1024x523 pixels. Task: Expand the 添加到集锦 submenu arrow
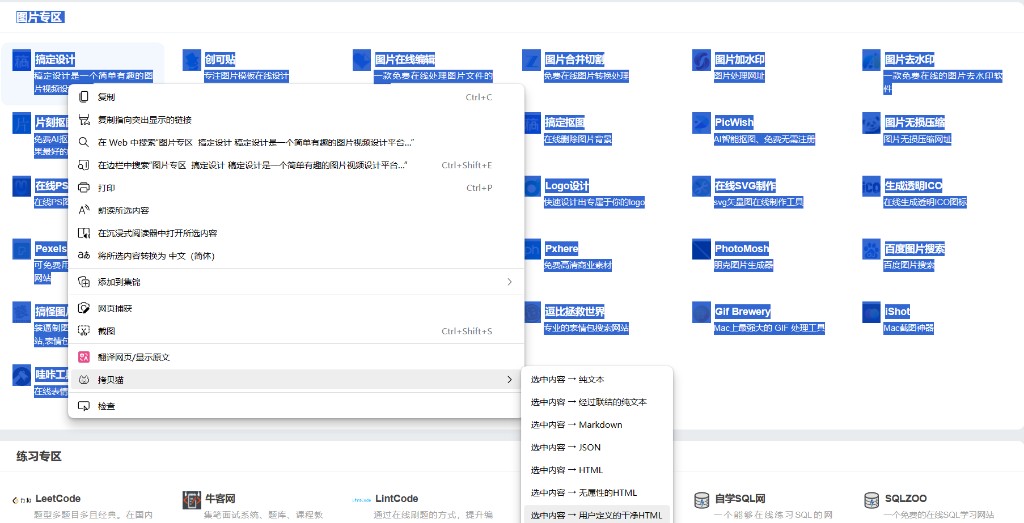[x=509, y=281]
